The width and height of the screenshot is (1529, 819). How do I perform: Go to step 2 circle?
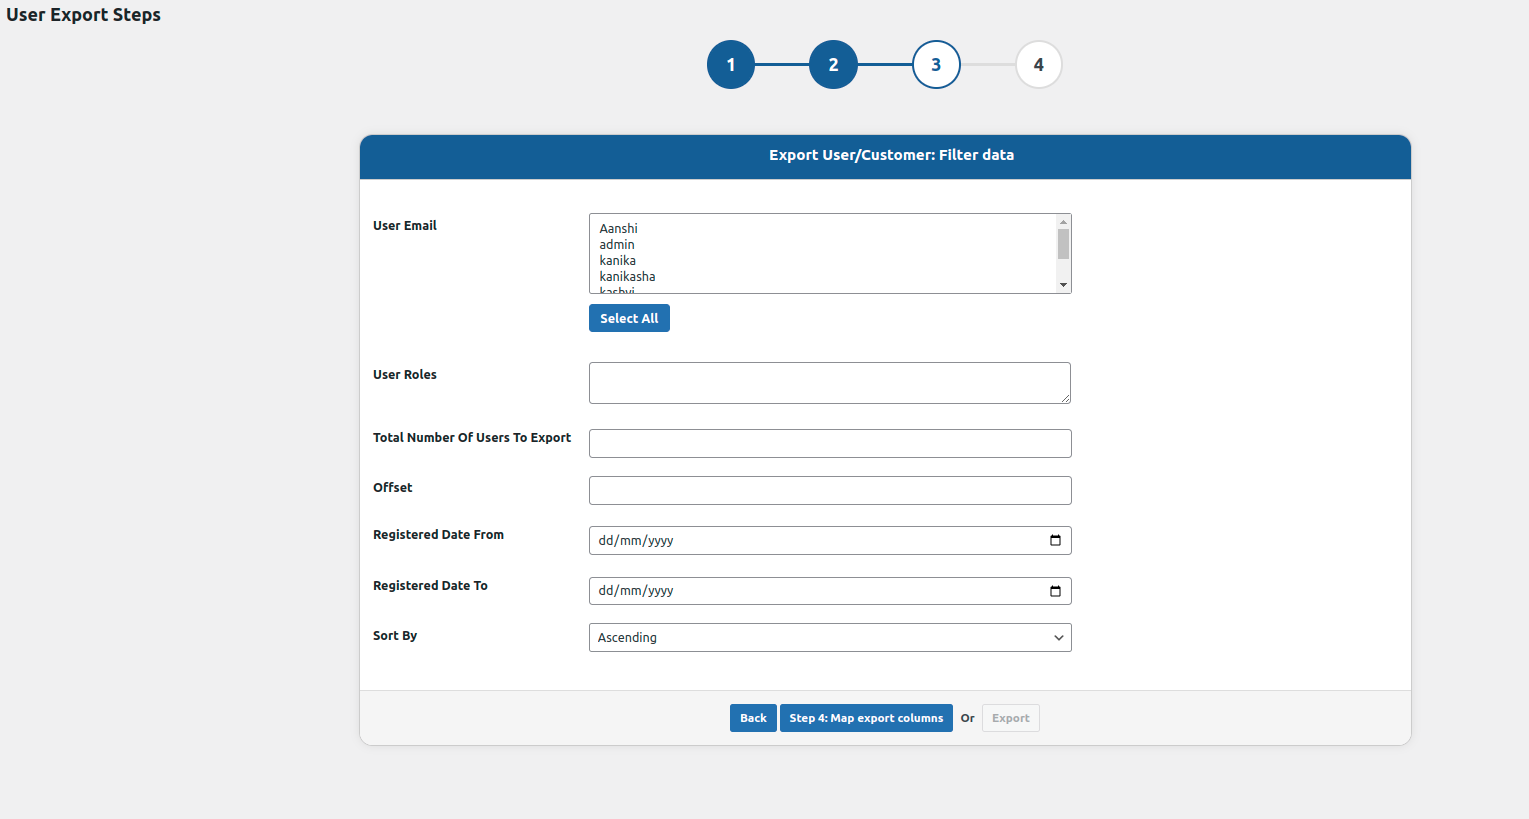(x=833, y=65)
